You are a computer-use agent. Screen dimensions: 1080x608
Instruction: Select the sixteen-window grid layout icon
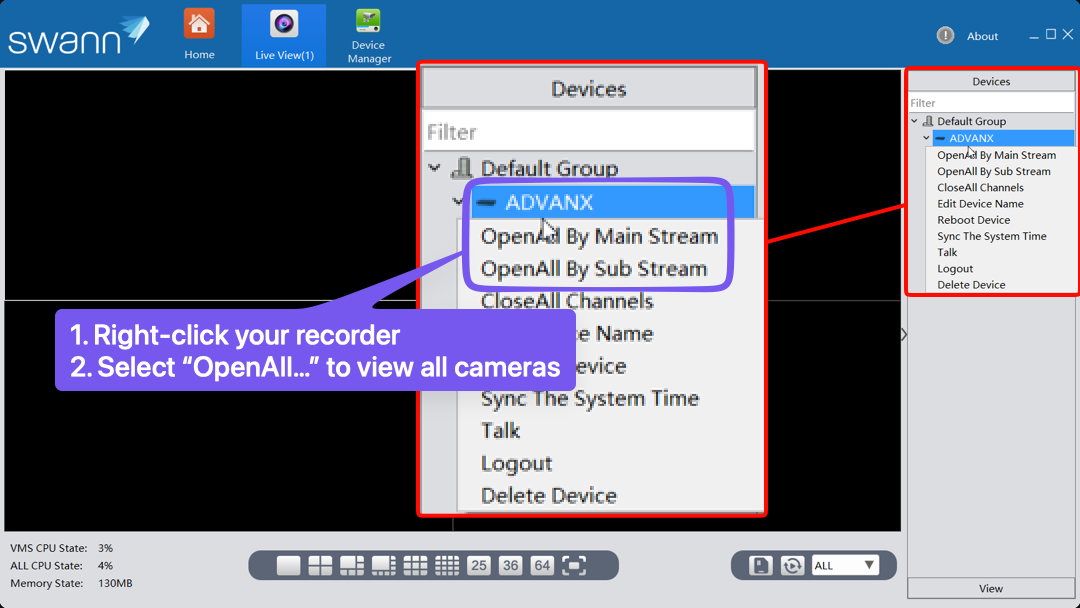click(x=446, y=565)
